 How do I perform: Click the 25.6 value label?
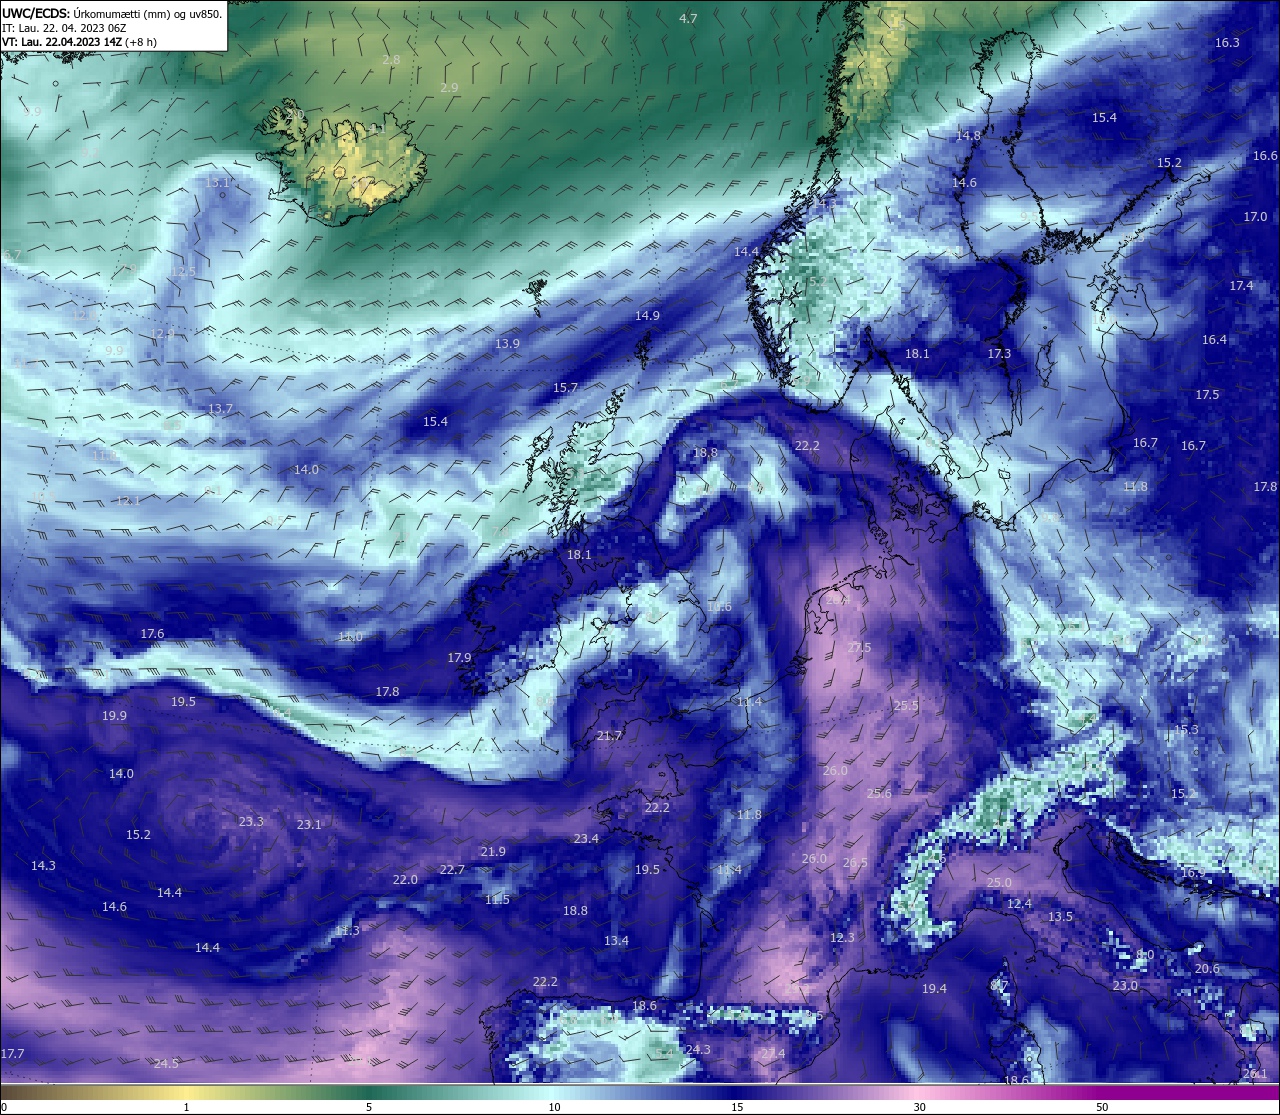tap(879, 794)
